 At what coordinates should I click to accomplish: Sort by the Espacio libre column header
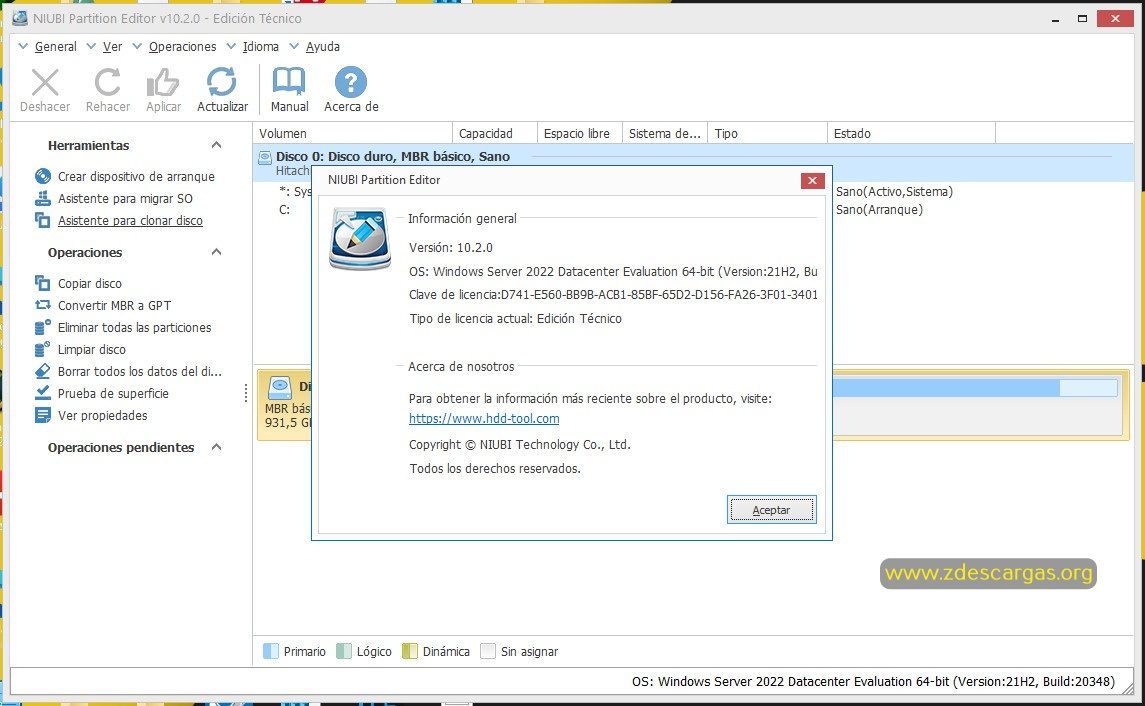pos(580,133)
